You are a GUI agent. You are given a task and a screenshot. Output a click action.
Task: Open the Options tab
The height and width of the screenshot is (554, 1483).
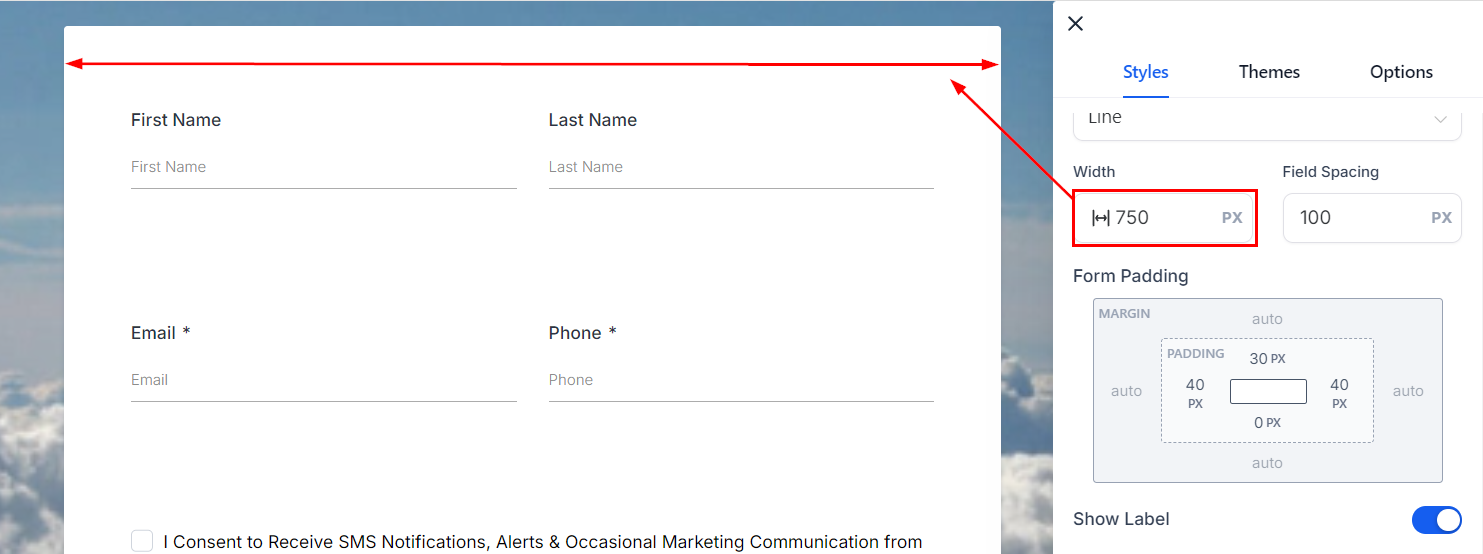1401,72
